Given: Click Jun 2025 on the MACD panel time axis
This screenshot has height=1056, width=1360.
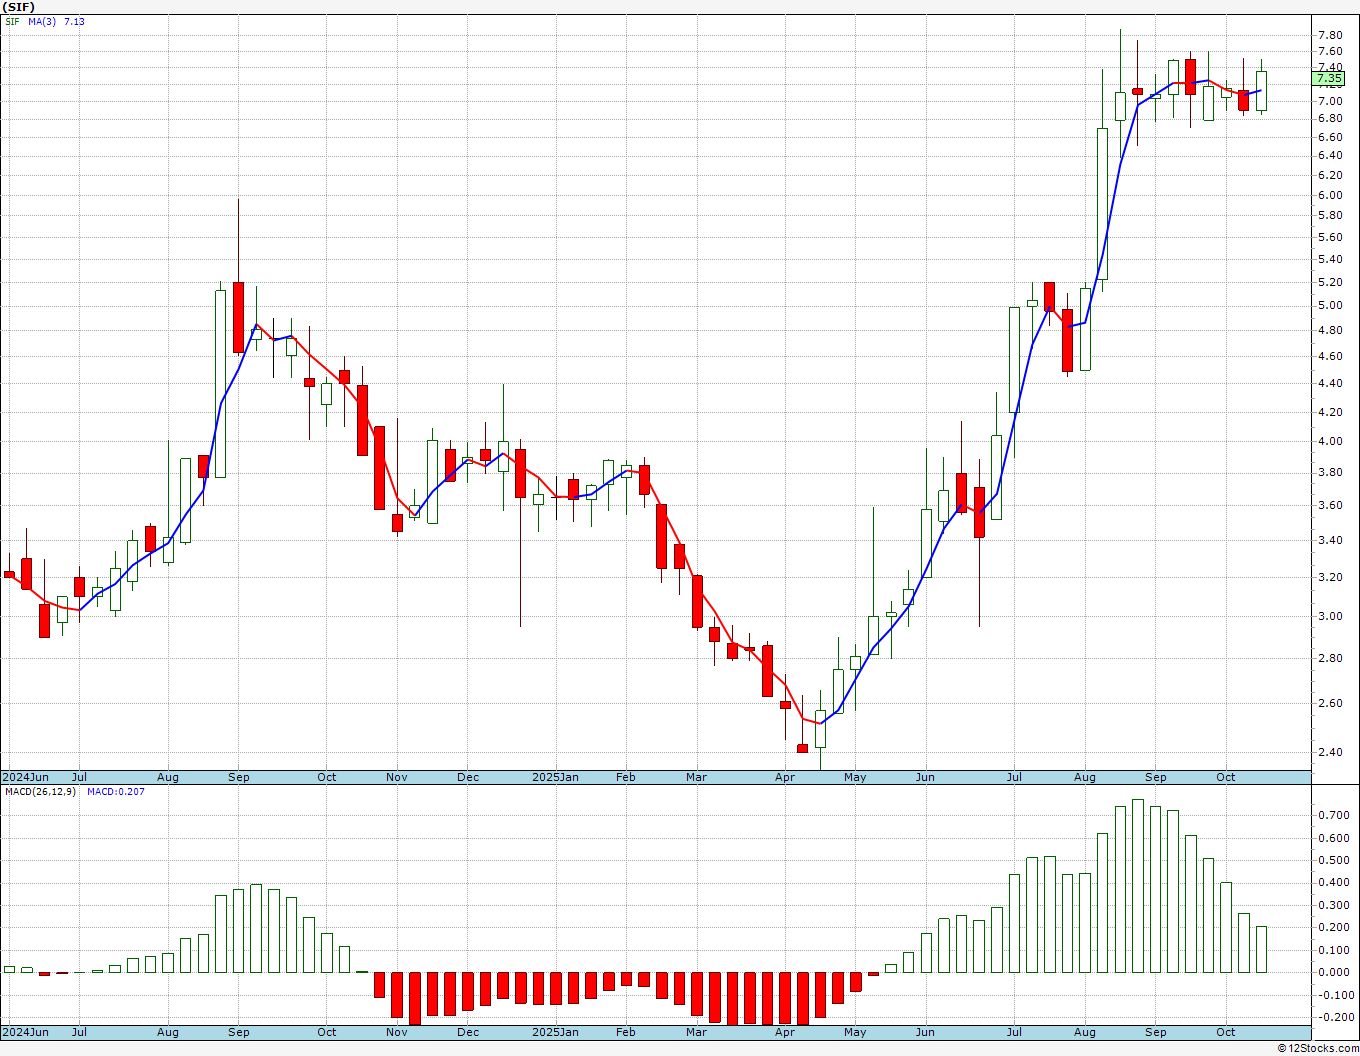Looking at the screenshot, I should [x=926, y=1032].
